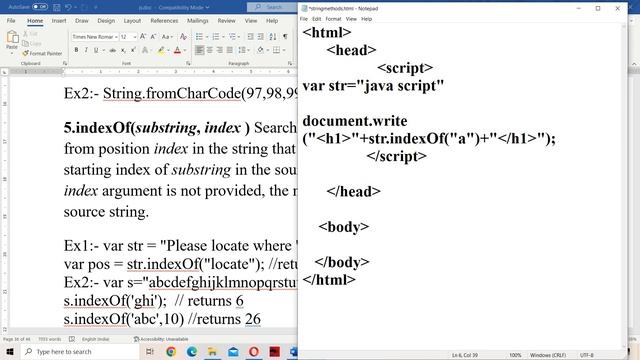This screenshot has width=640, height=360.
Task: Launch Microsoft Edge from the taskbar
Action: pyautogui.click(x=192, y=351)
